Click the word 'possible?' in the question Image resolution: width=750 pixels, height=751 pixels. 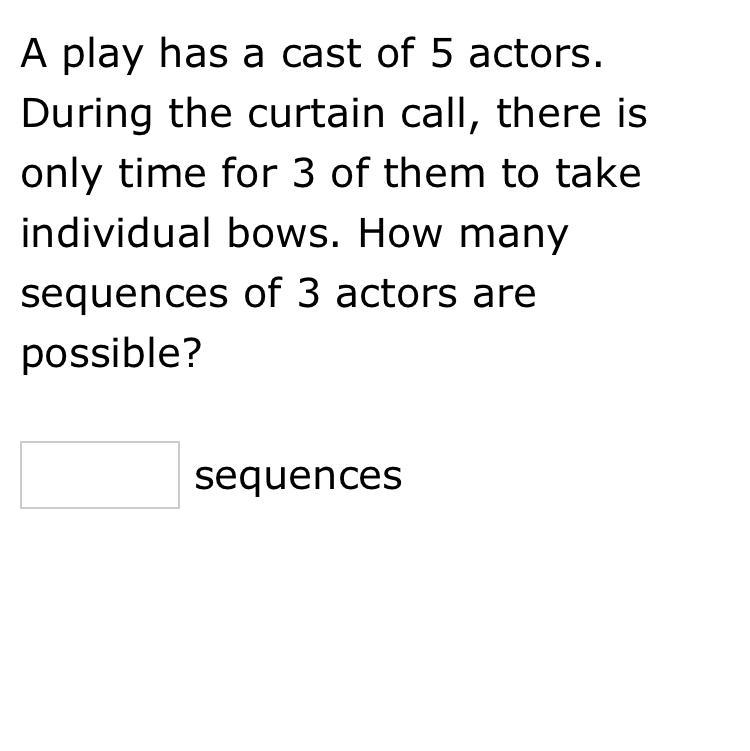(111, 355)
